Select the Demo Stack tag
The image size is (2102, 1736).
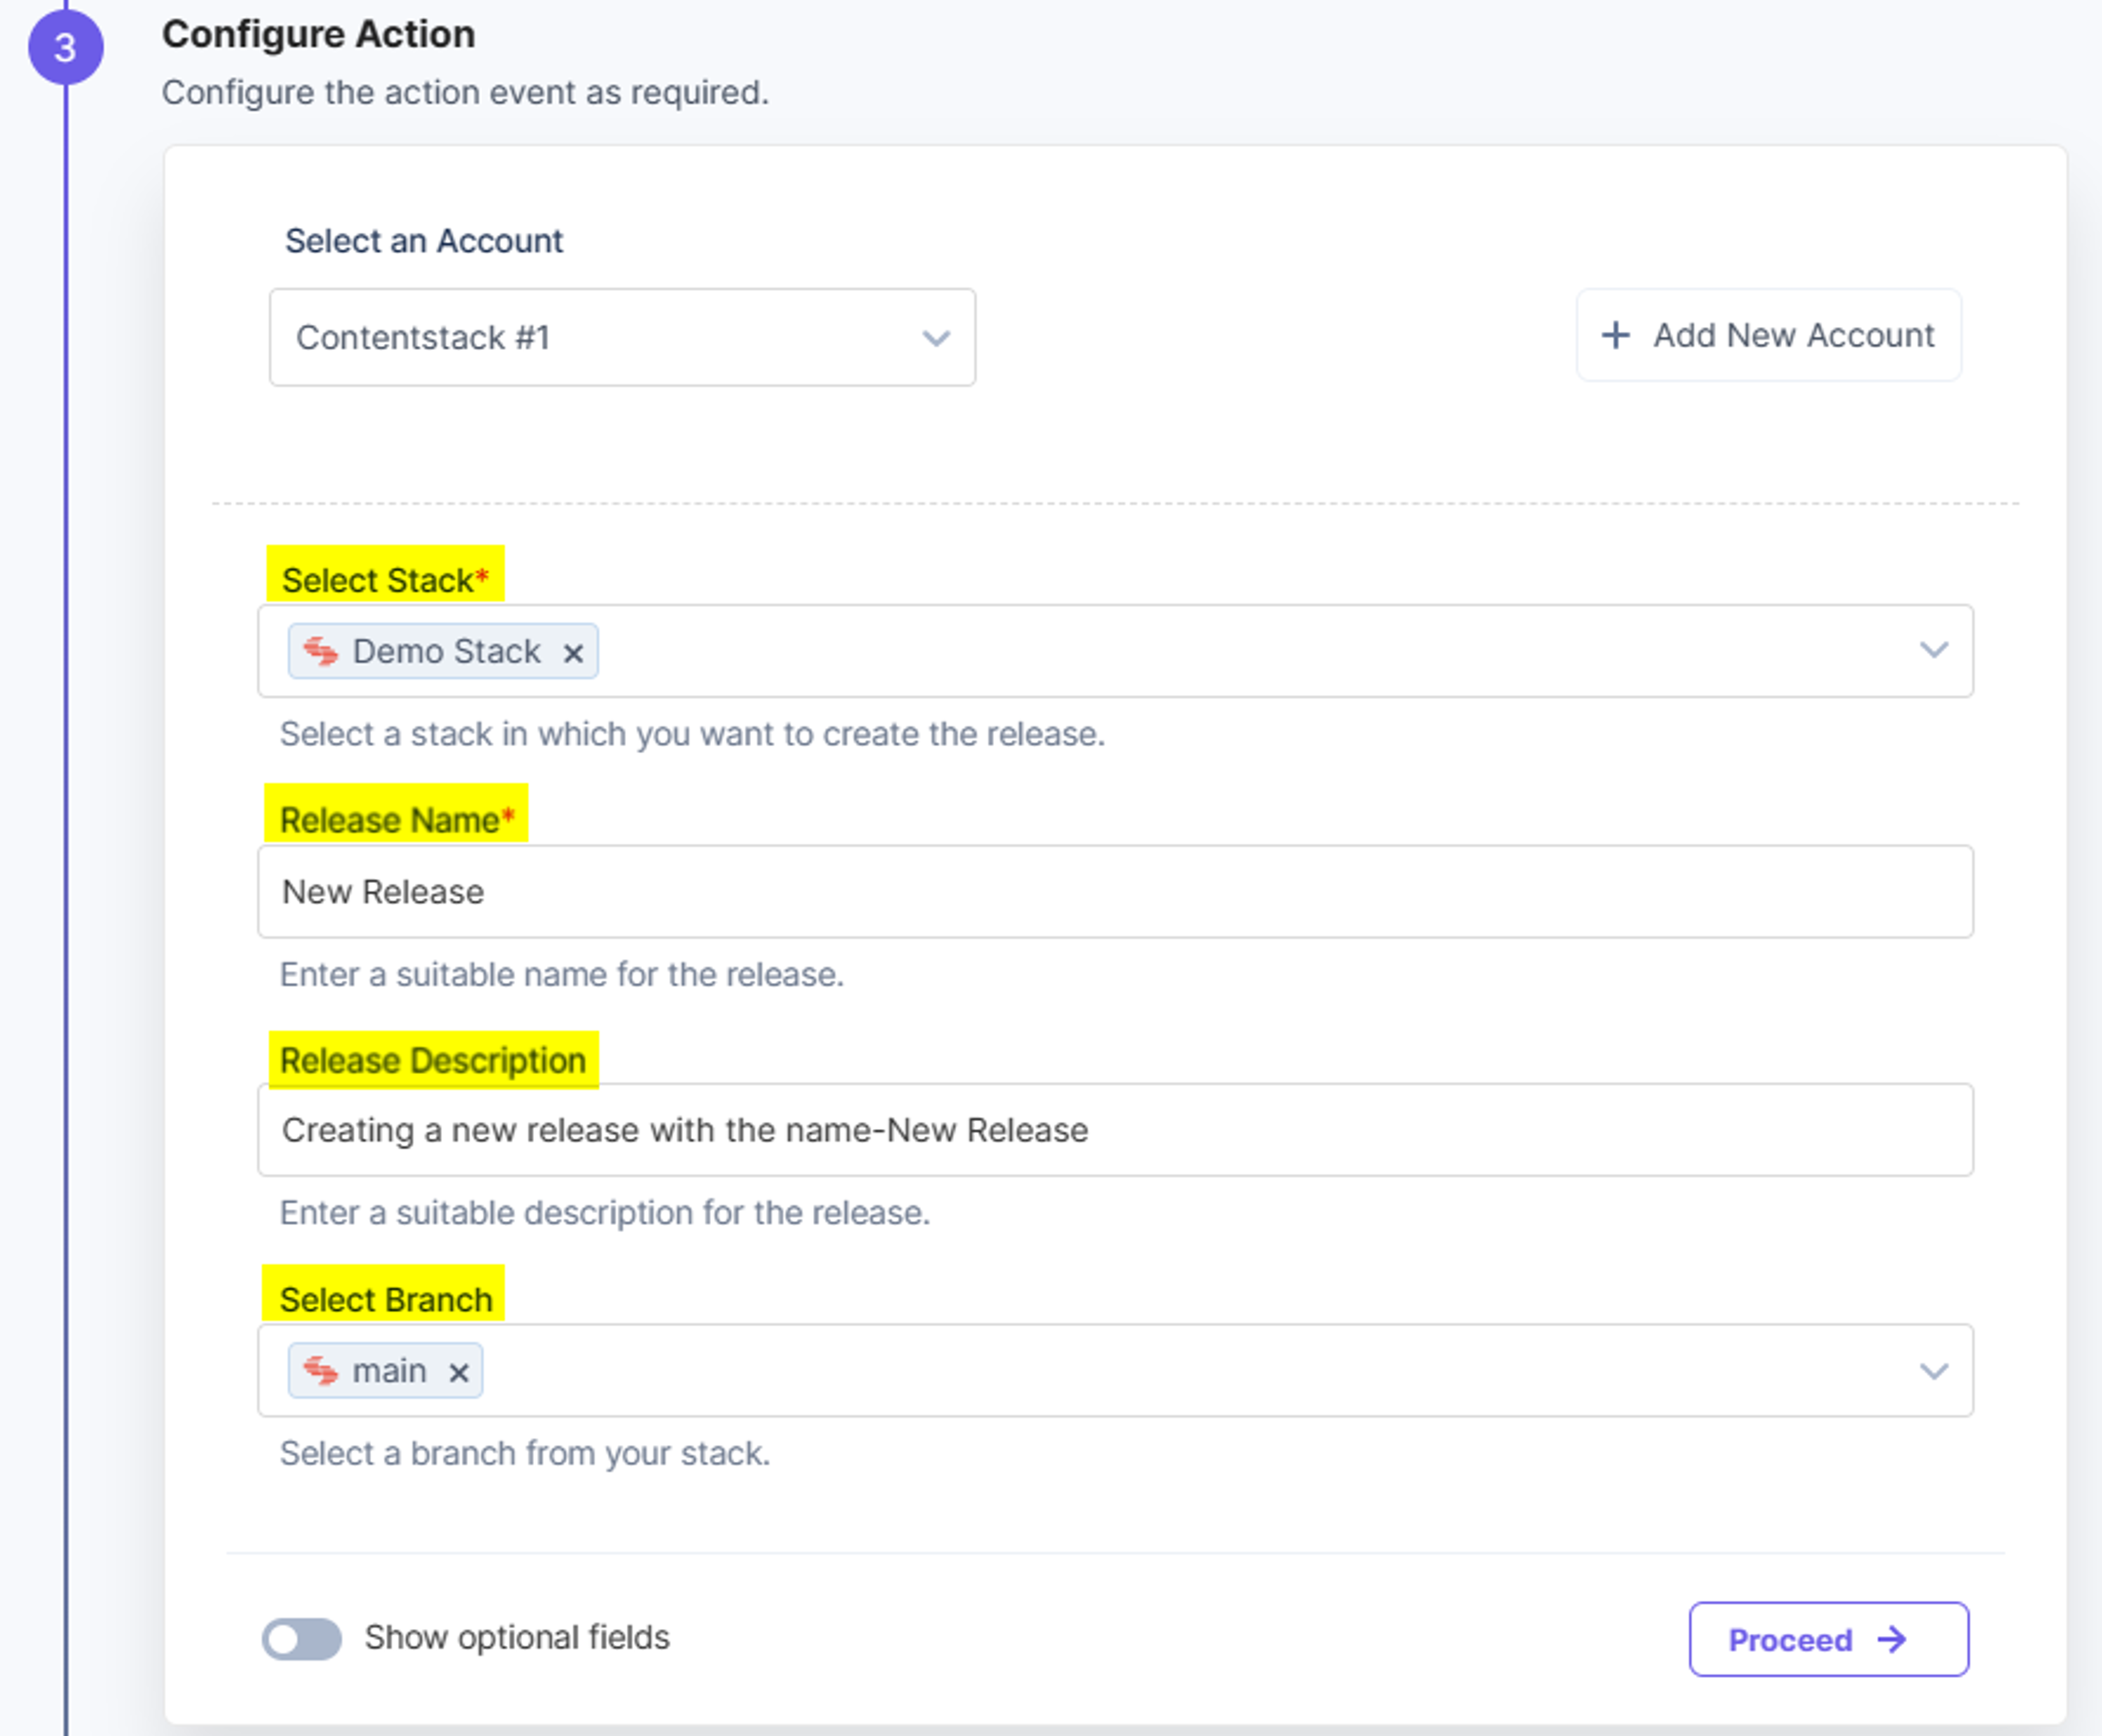443,651
